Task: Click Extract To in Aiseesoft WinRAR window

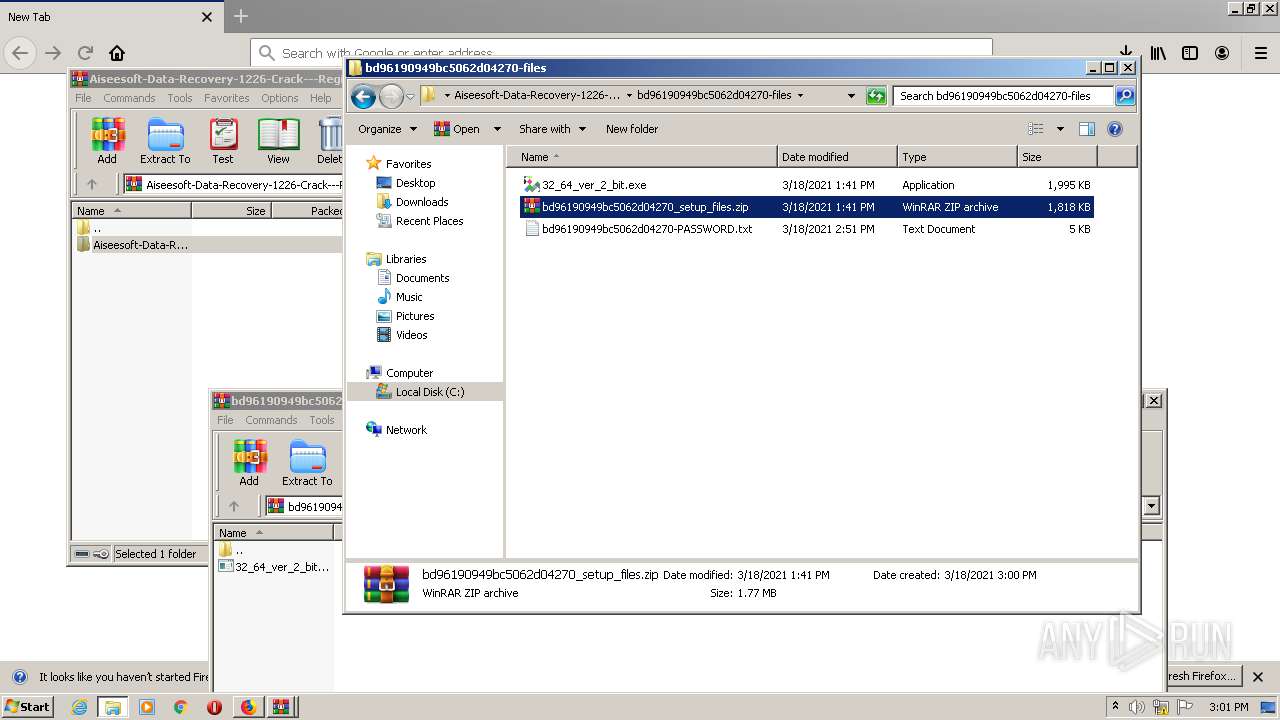Action: pyautogui.click(x=165, y=140)
